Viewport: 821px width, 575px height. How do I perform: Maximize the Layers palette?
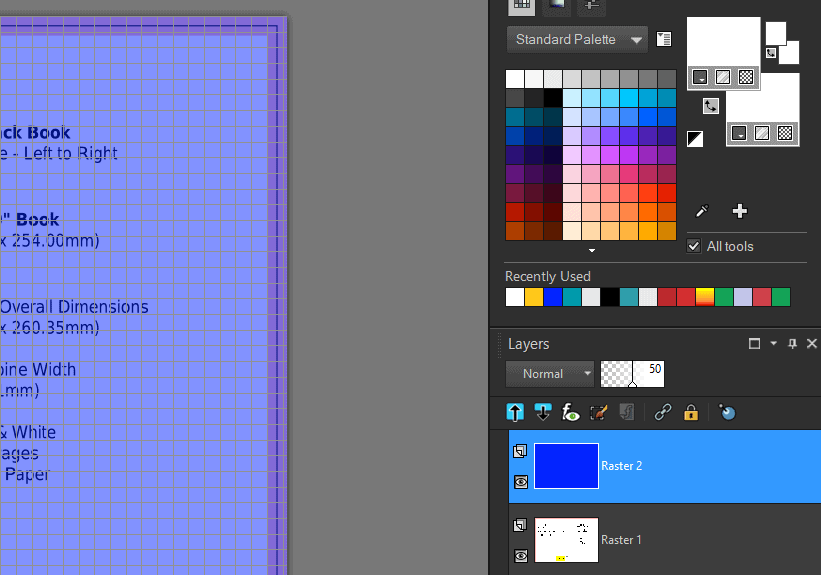[755, 344]
